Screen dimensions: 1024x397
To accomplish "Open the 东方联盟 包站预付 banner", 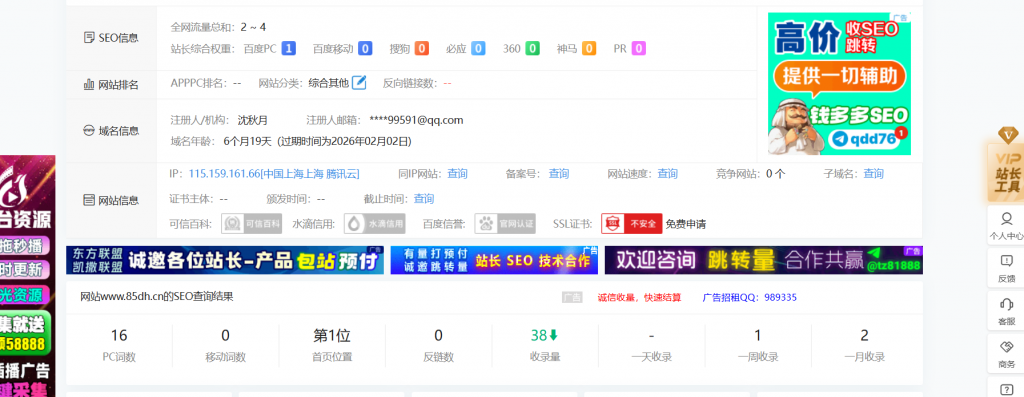I will 225,260.
